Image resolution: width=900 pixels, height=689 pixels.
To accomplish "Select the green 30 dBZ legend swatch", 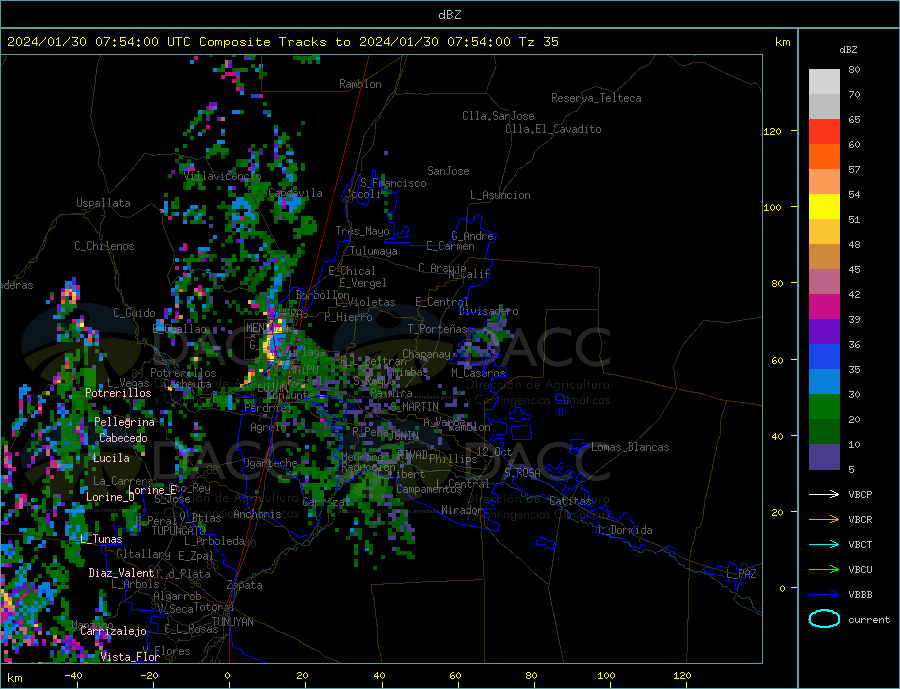I will pyautogui.click(x=824, y=407).
